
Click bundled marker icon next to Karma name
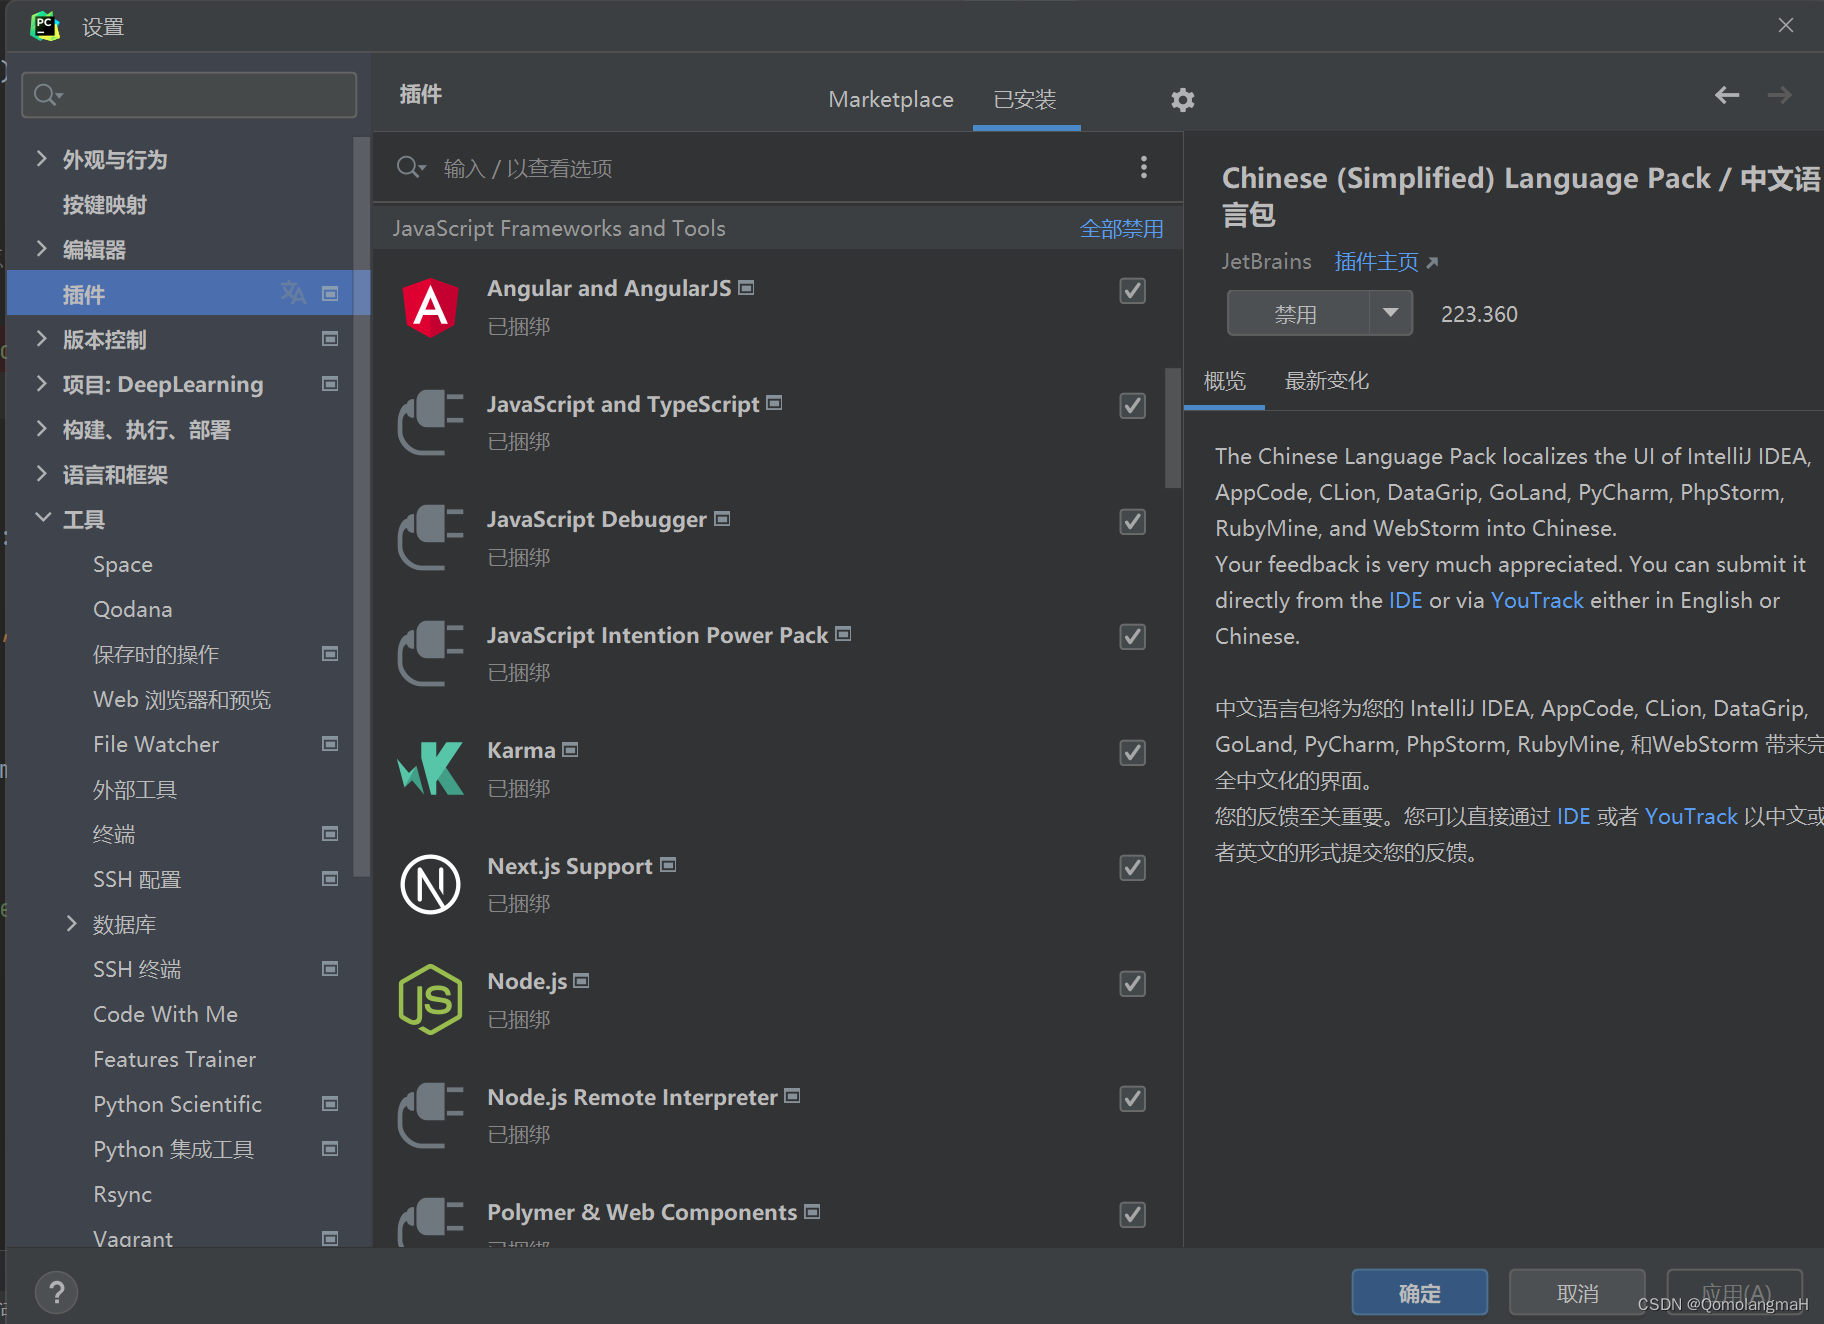(x=570, y=749)
